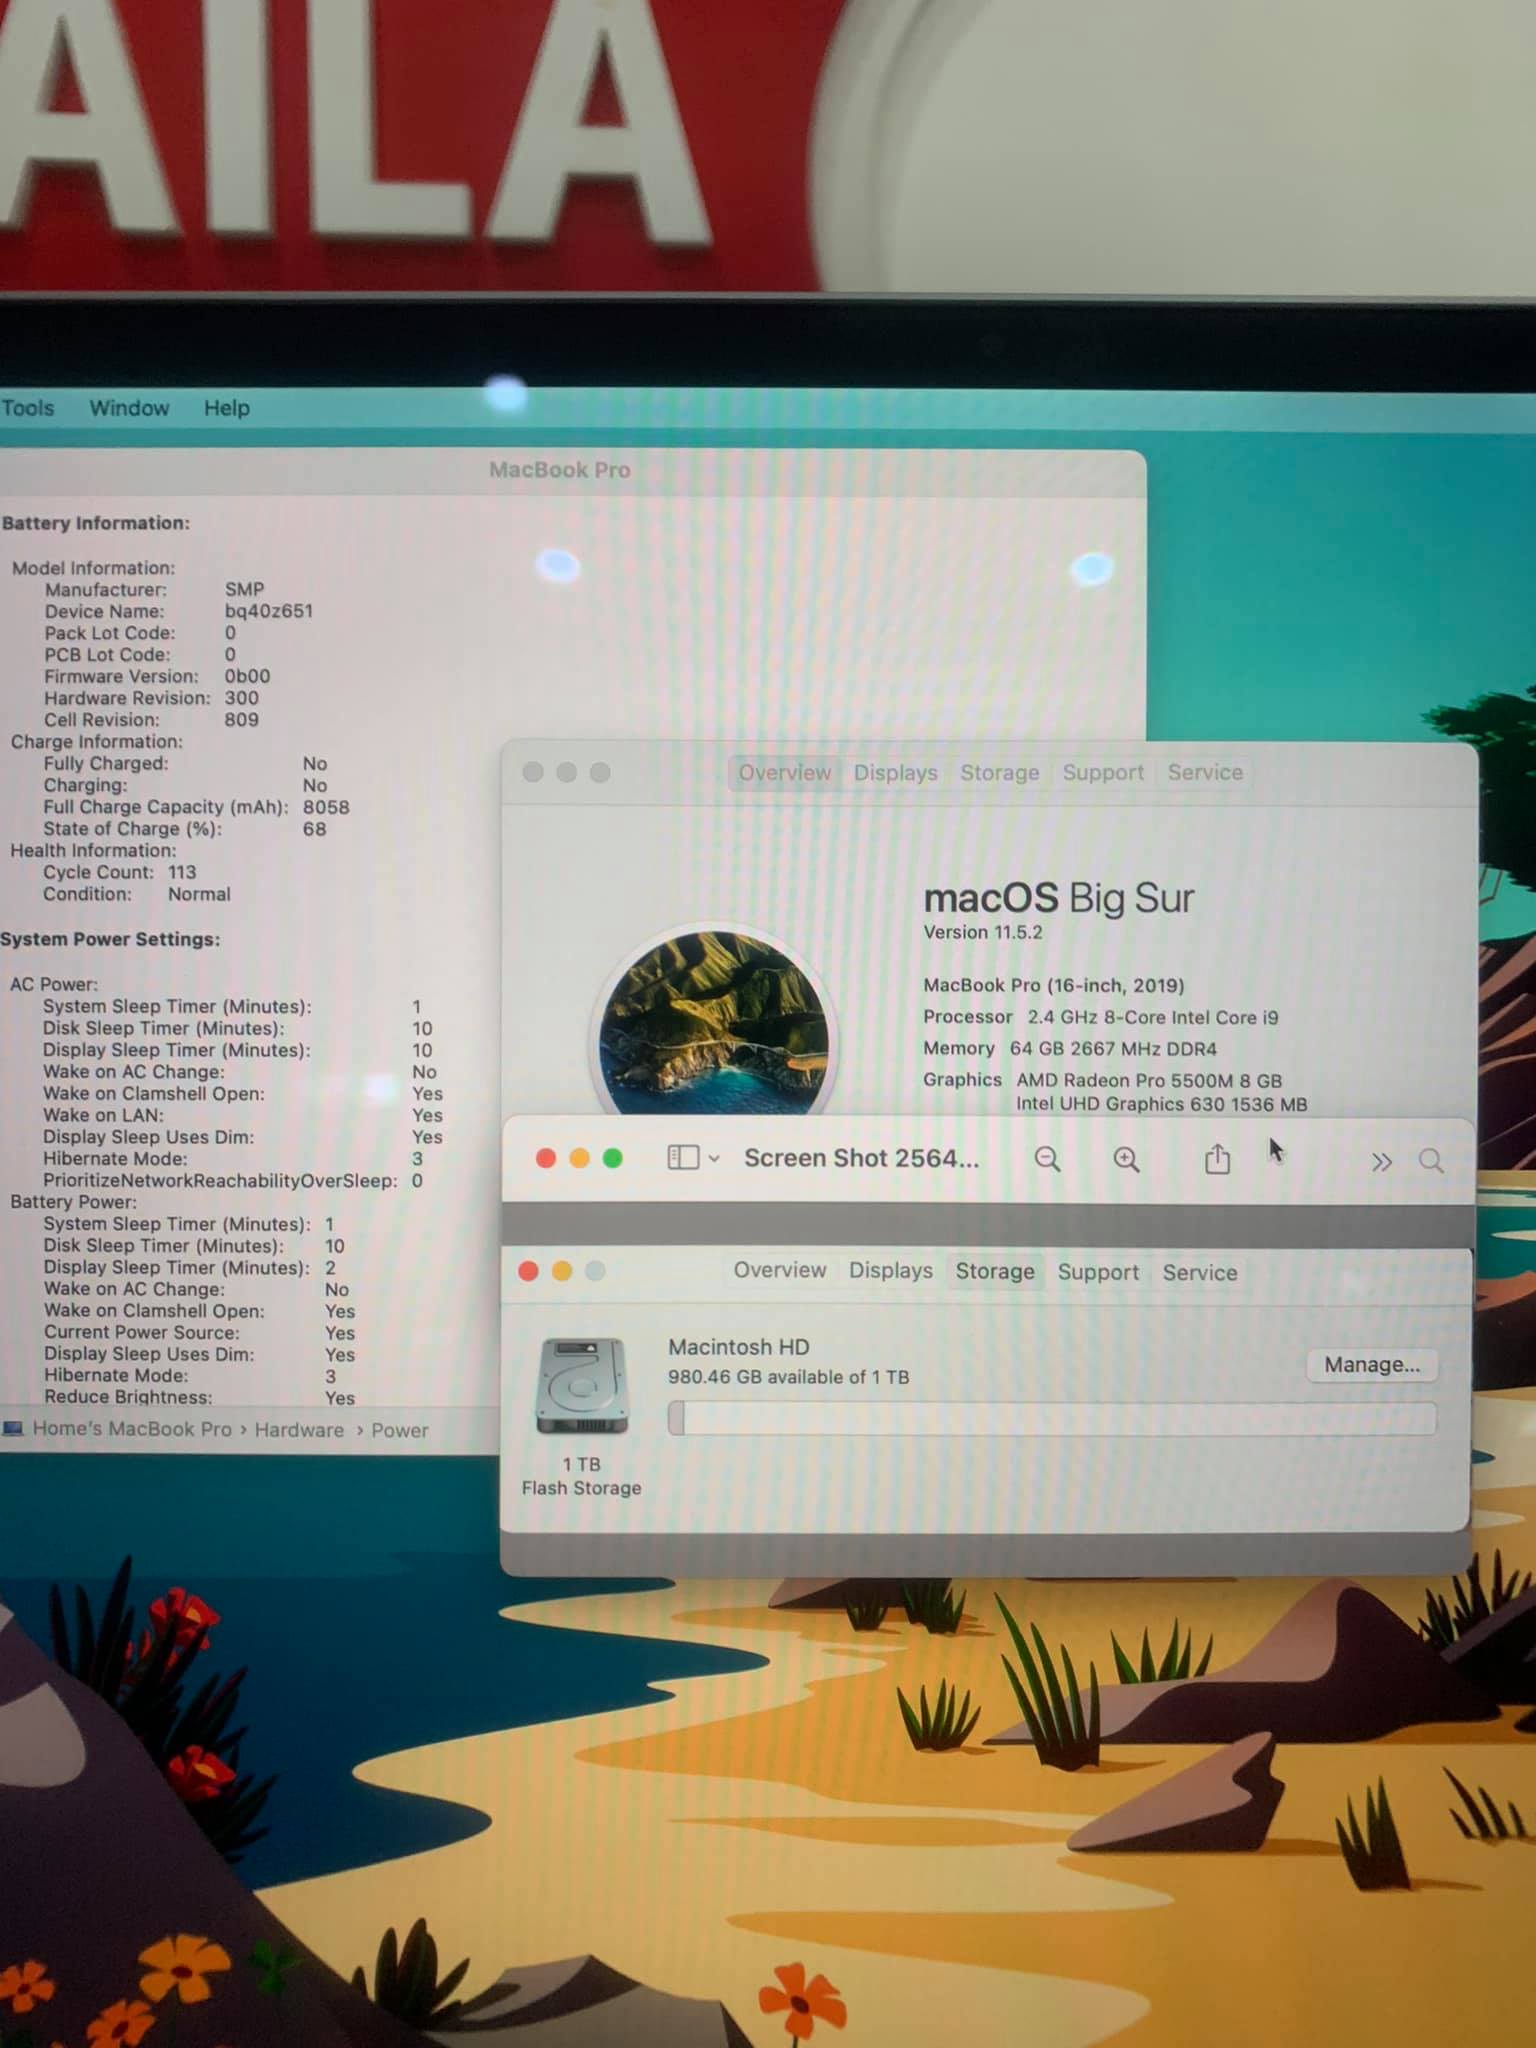This screenshot has height=2048, width=1536.
Task: Expand the toolbar overflow double-chevron
Action: (x=1381, y=1162)
